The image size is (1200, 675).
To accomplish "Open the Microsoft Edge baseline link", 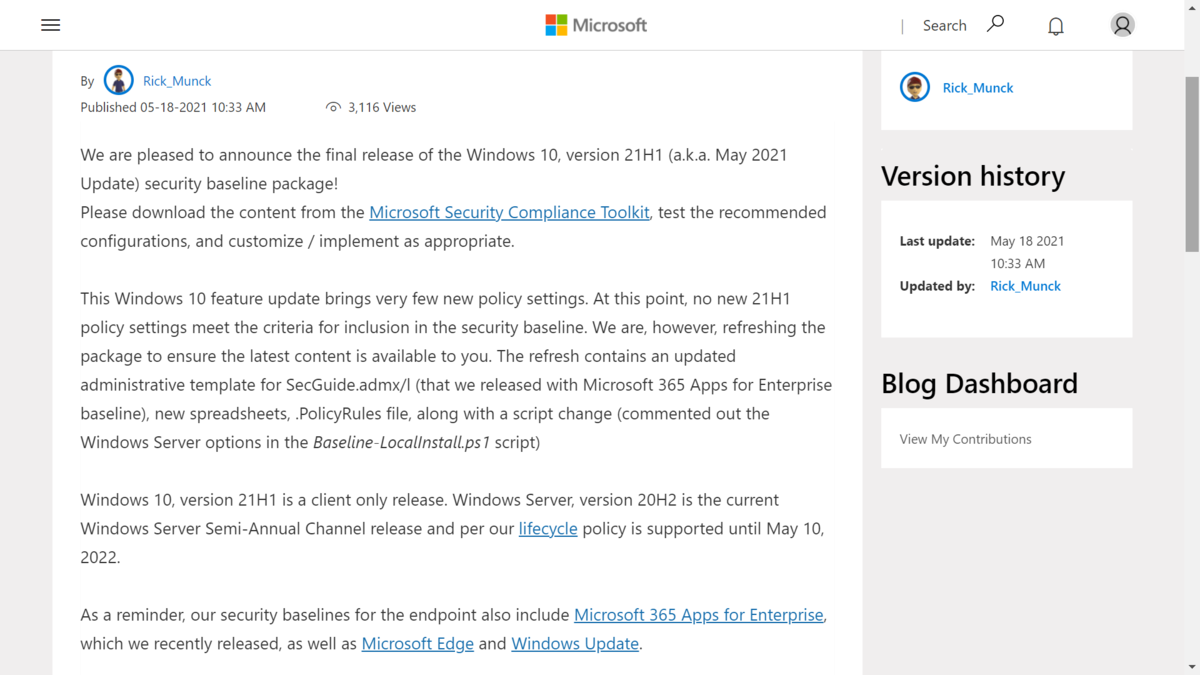I will (x=418, y=644).
